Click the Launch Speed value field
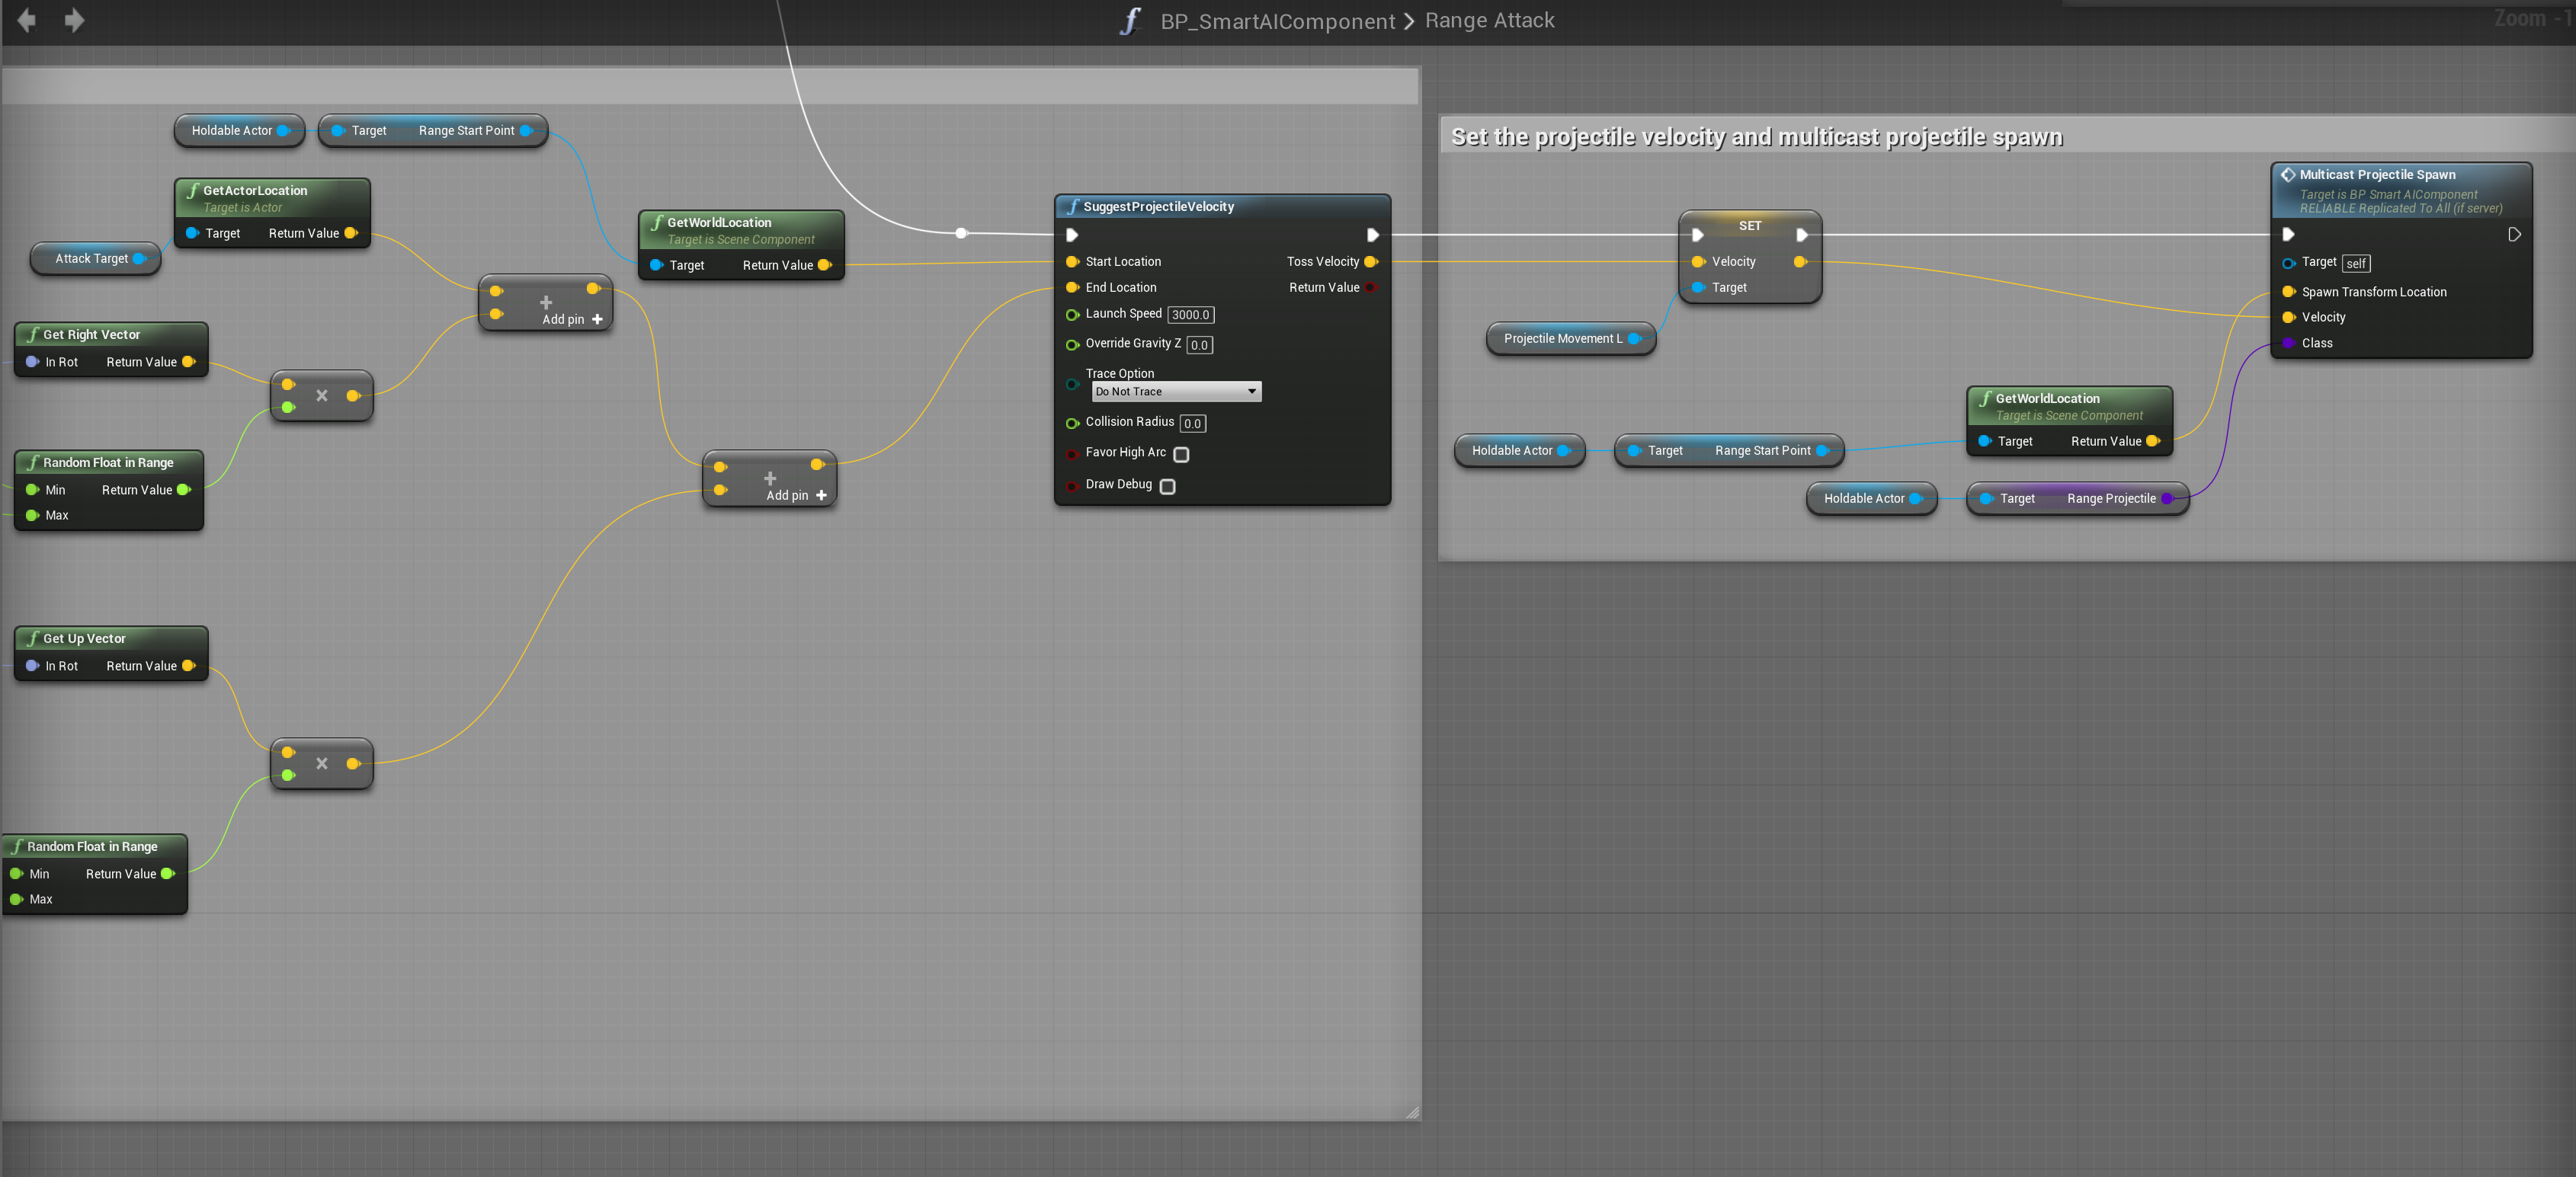The image size is (2576, 1177). [1190, 315]
